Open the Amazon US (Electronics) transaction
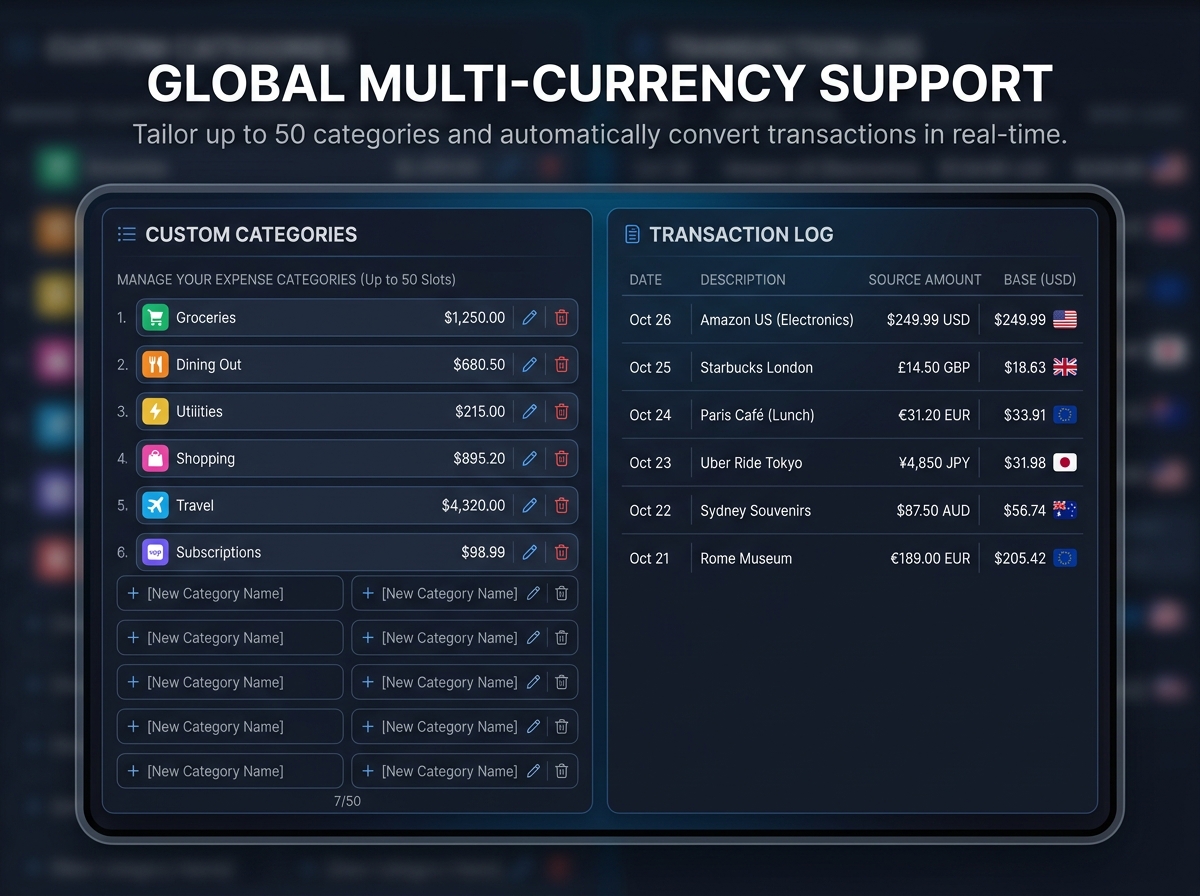This screenshot has width=1200, height=896. click(x=777, y=320)
